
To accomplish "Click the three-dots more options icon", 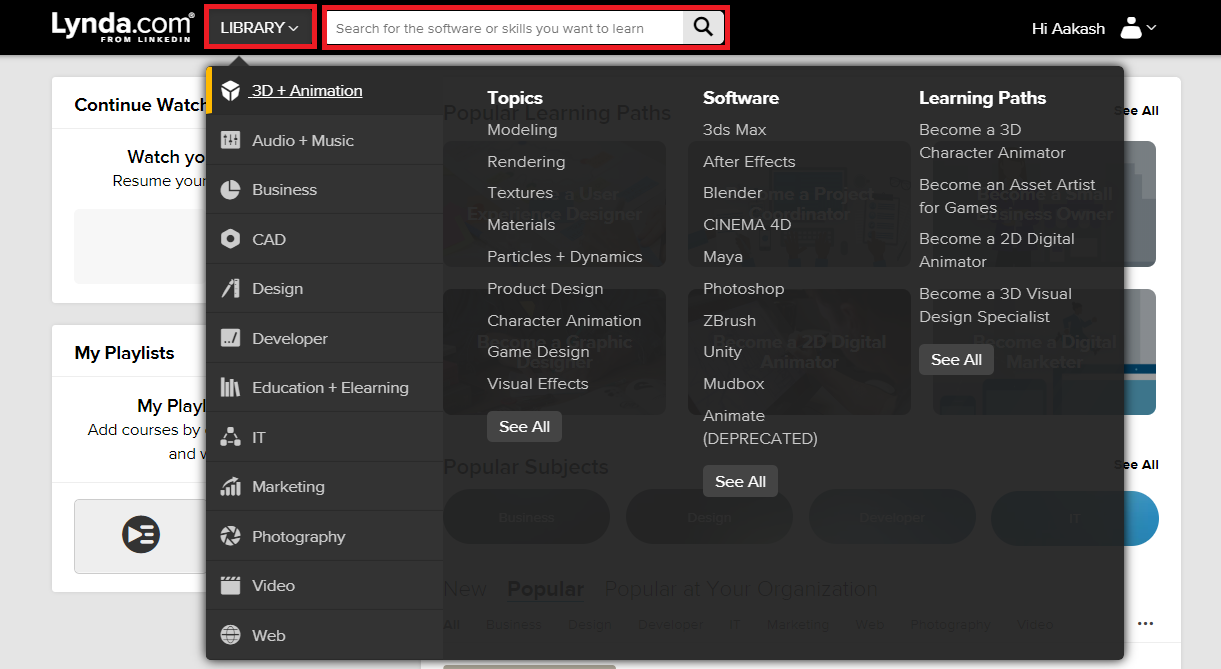I will [x=1145, y=624].
